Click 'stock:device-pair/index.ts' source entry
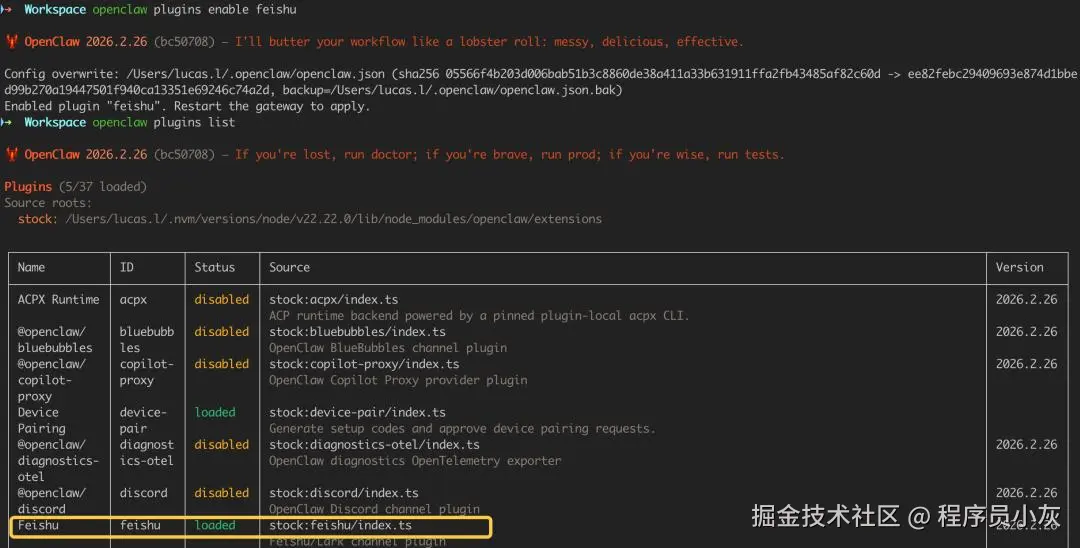Screen dimensions: 1080x548 click(357, 412)
